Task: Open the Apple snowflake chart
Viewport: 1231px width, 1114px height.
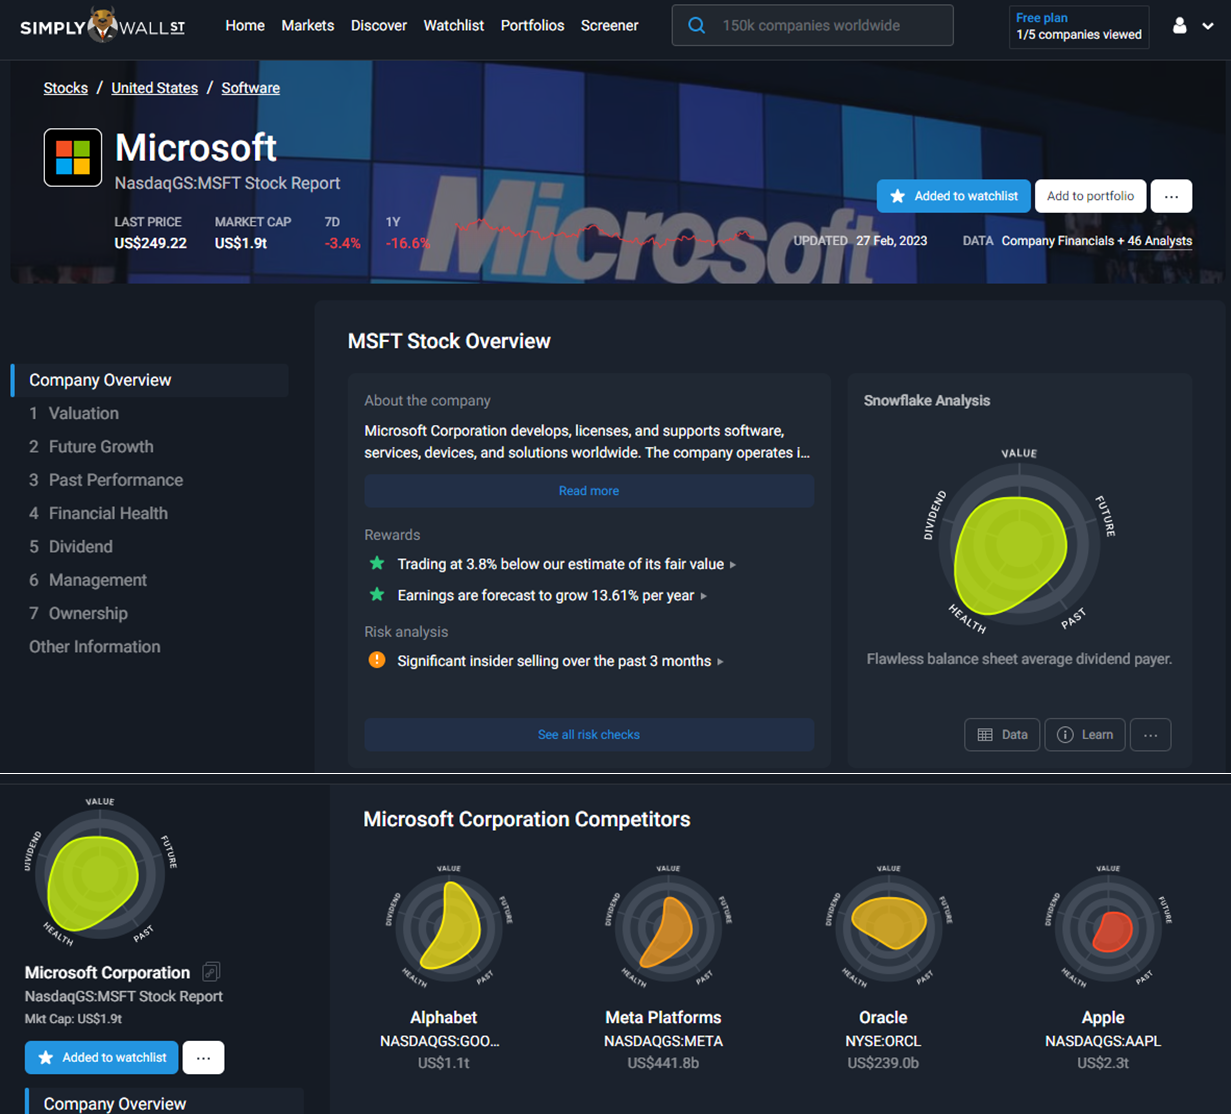Action: [x=1108, y=928]
